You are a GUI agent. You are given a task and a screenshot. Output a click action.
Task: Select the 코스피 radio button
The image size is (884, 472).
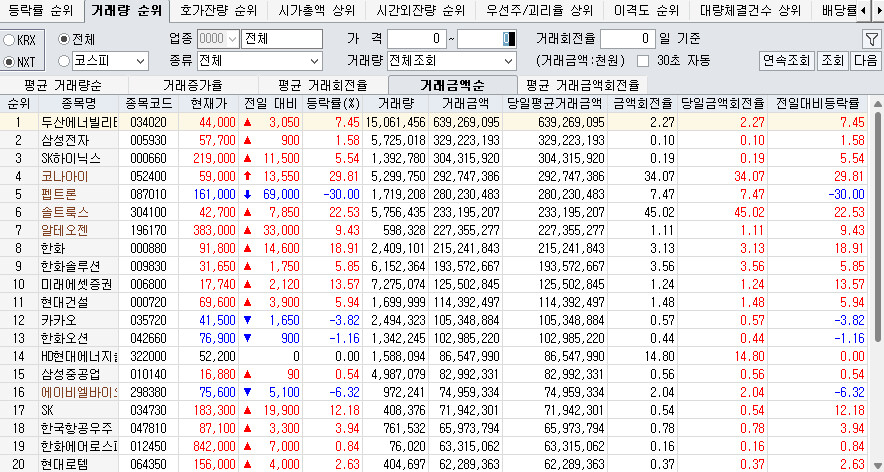pos(65,61)
